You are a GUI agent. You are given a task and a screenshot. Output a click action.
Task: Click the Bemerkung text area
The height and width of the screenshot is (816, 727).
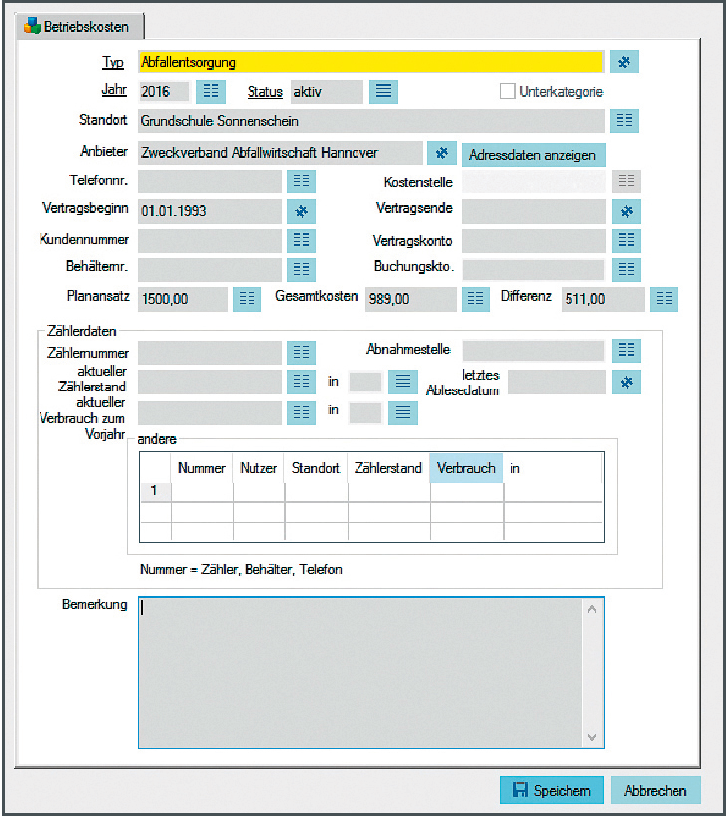(x=360, y=672)
